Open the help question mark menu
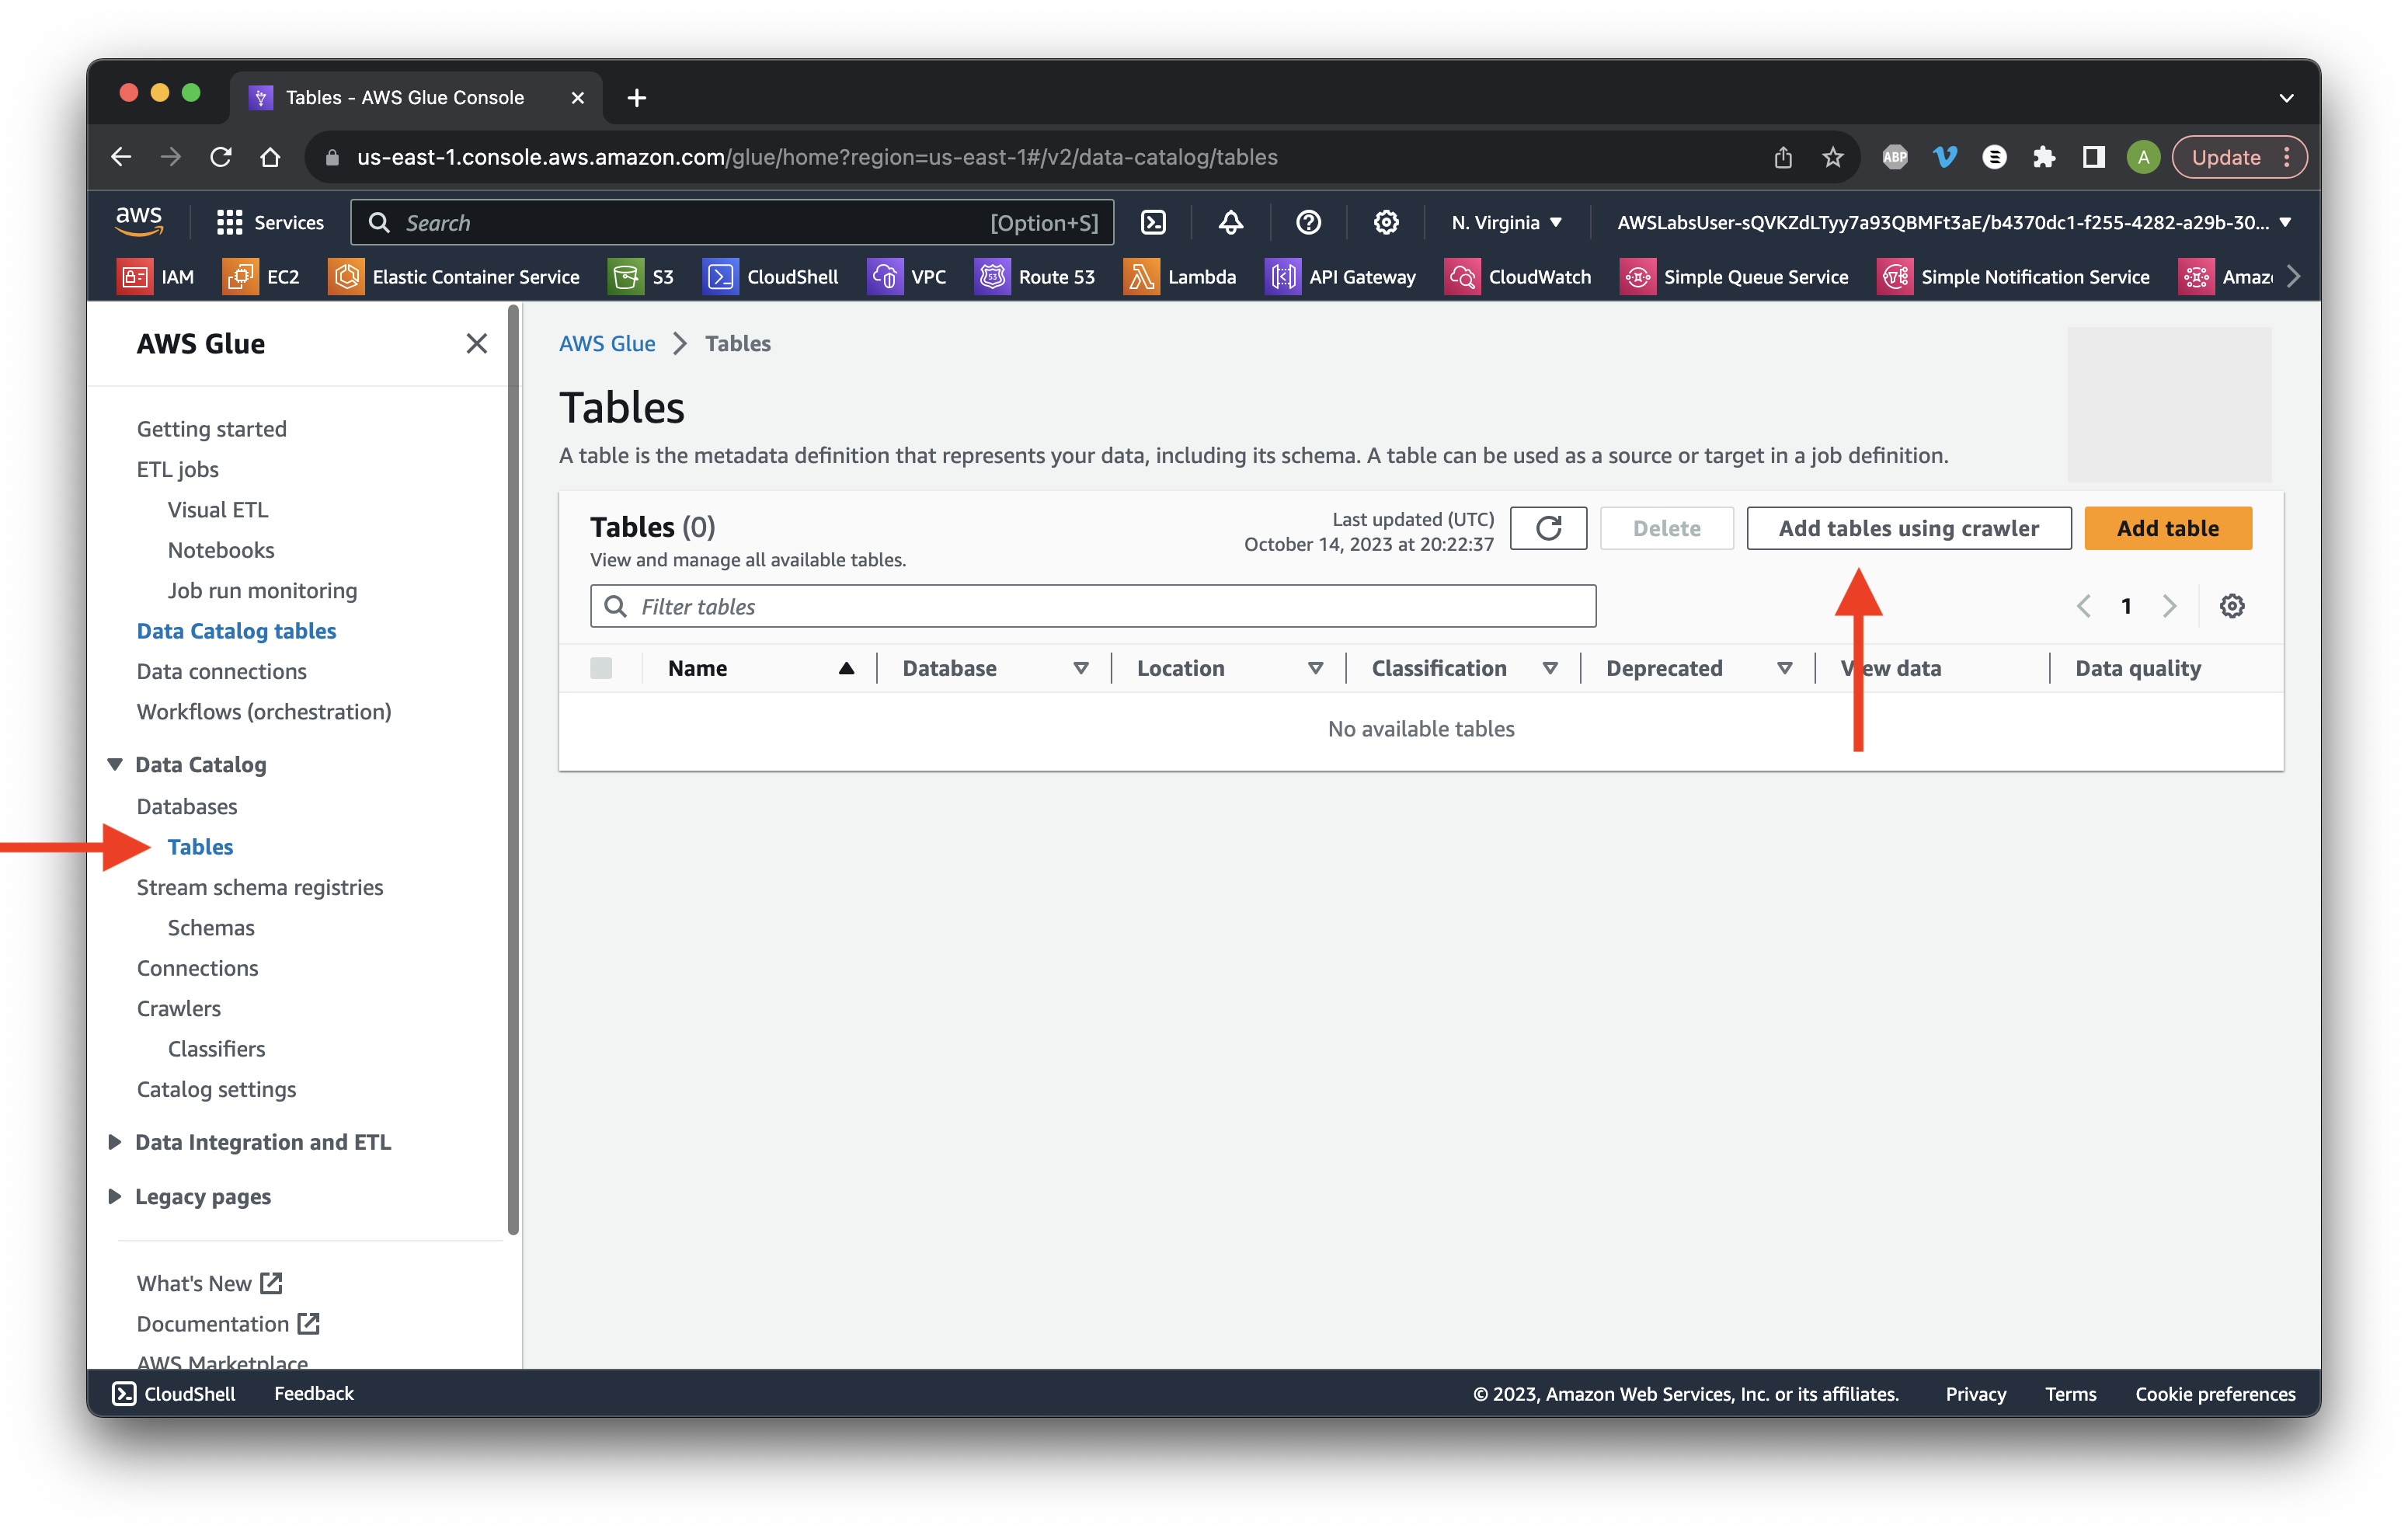The image size is (2408, 1532). click(1308, 222)
